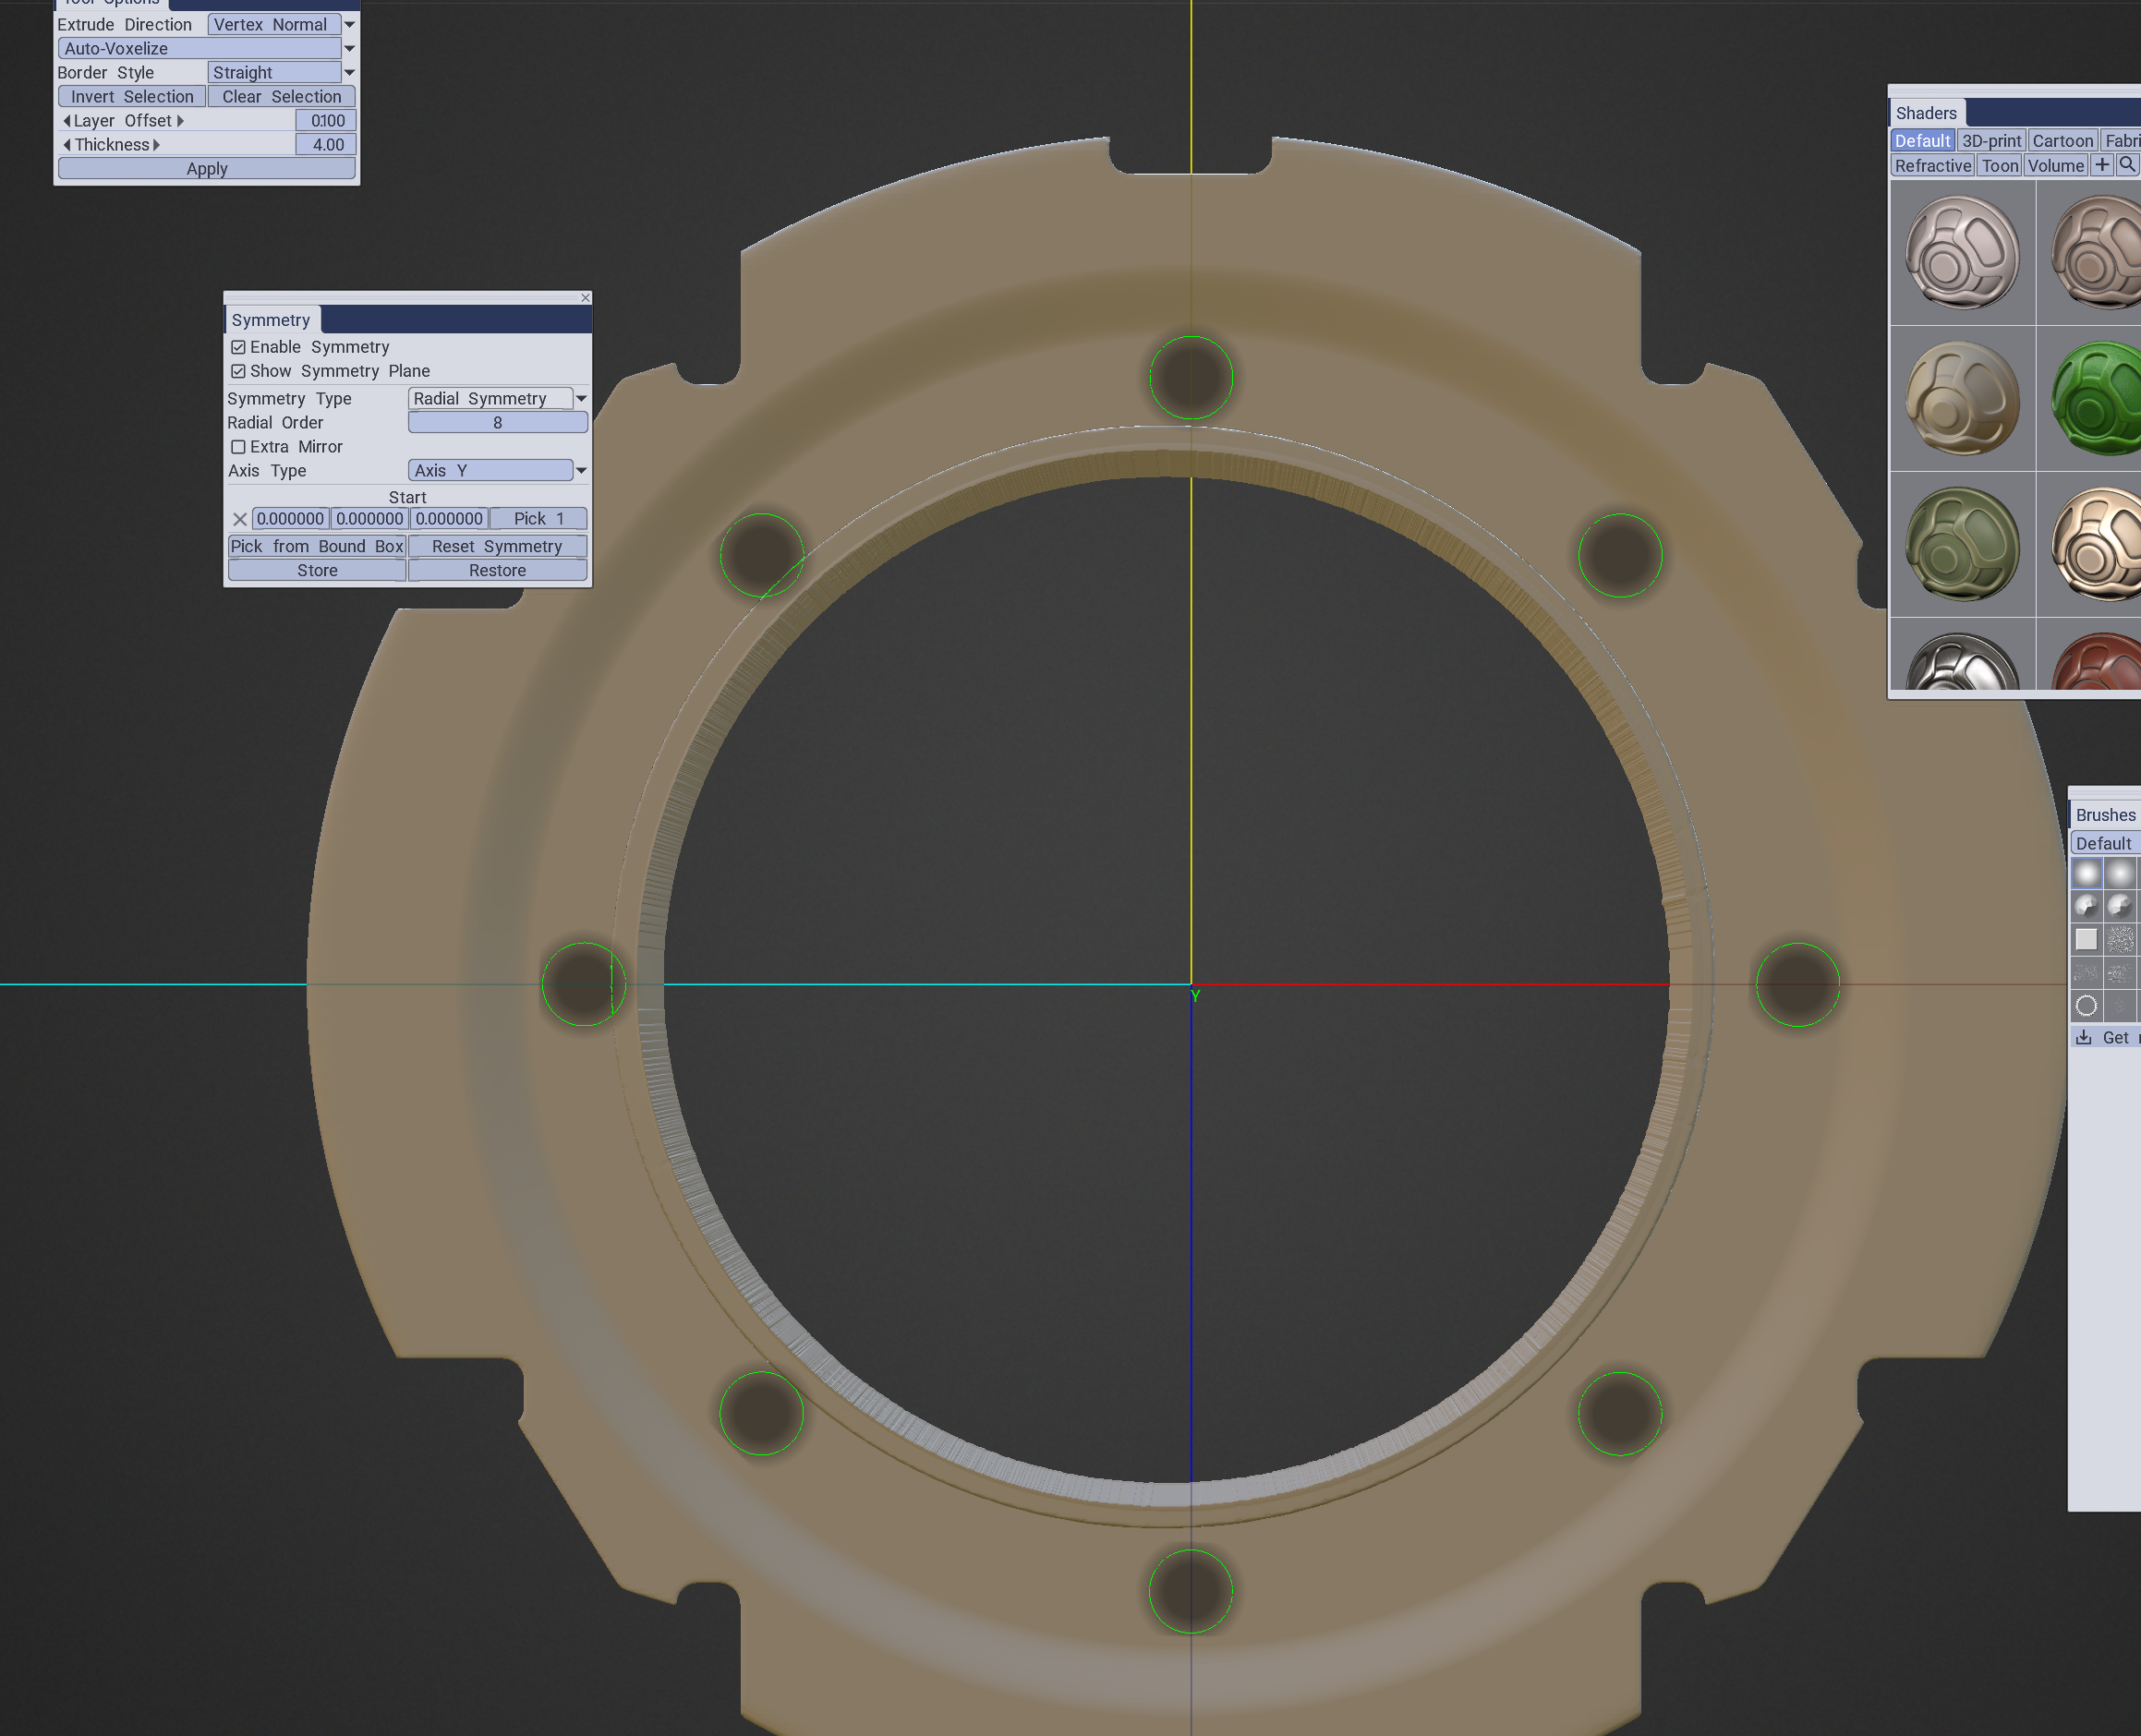Image resolution: width=2141 pixels, height=1736 pixels.
Task: Select the green shader sphere
Action: tap(2096, 398)
